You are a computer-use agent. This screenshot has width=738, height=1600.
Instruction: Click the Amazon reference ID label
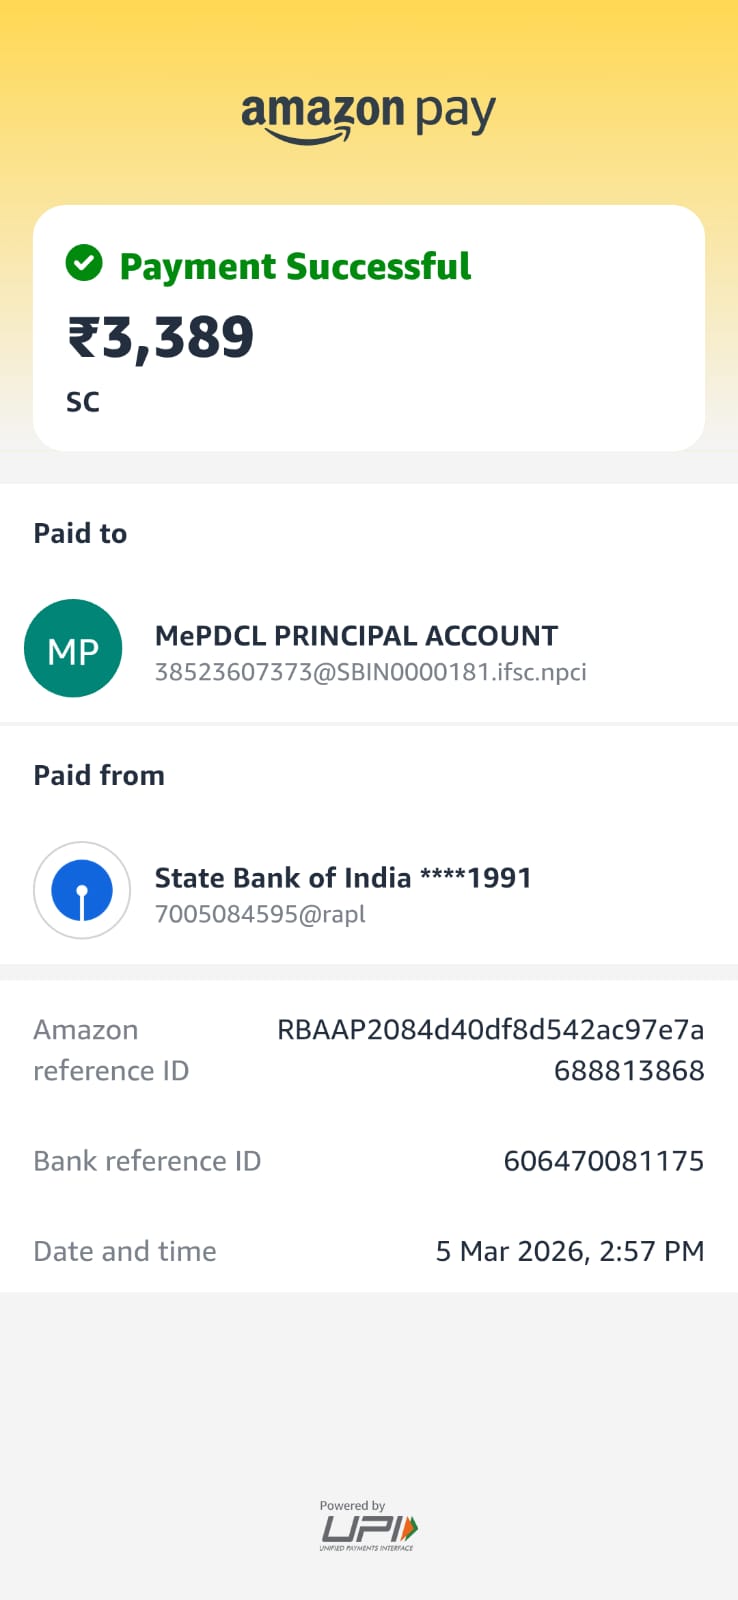click(x=110, y=1050)
